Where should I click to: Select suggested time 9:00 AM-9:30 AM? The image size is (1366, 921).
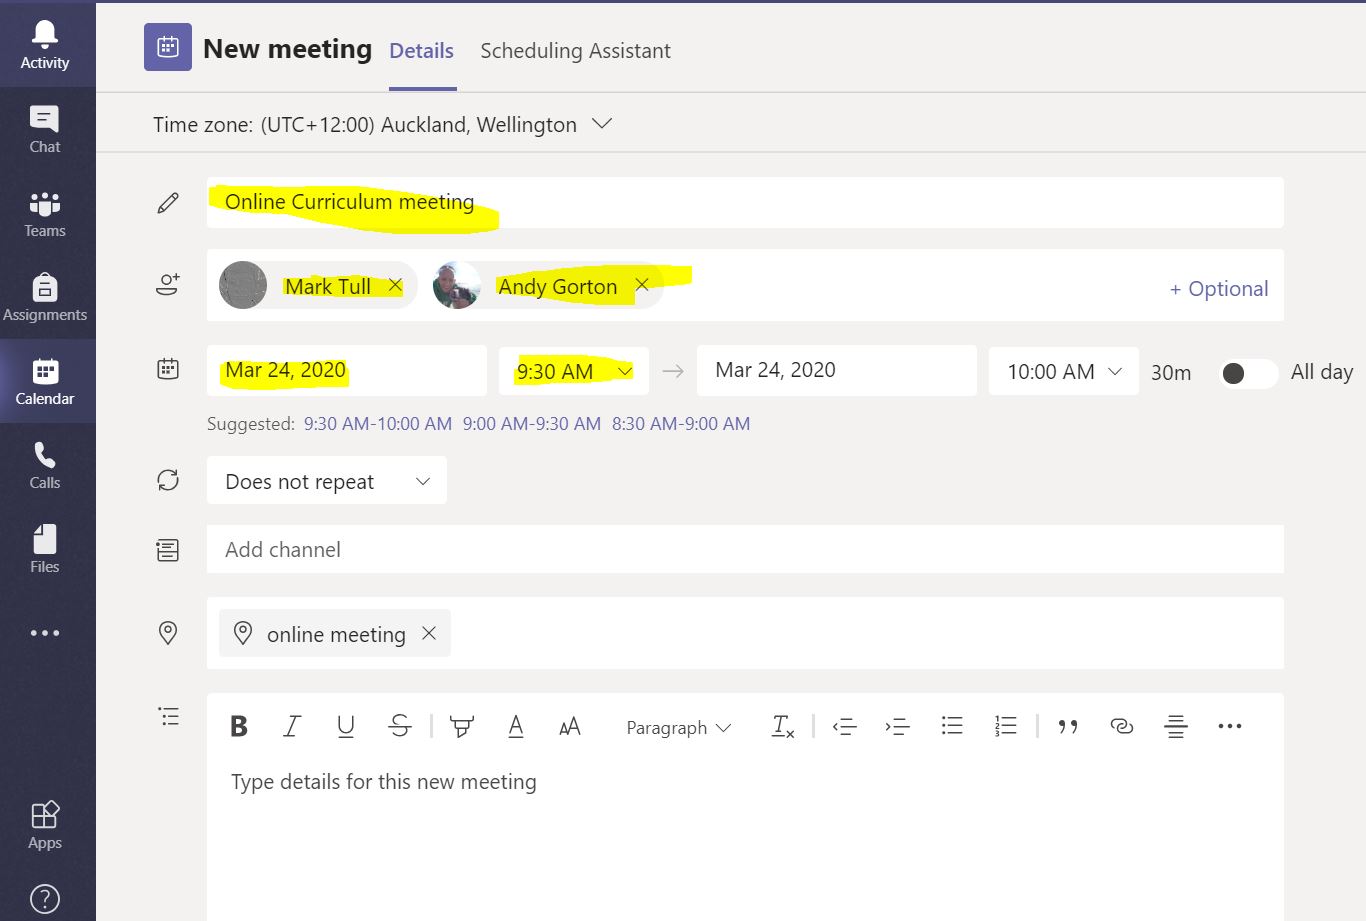coord(525,423)
